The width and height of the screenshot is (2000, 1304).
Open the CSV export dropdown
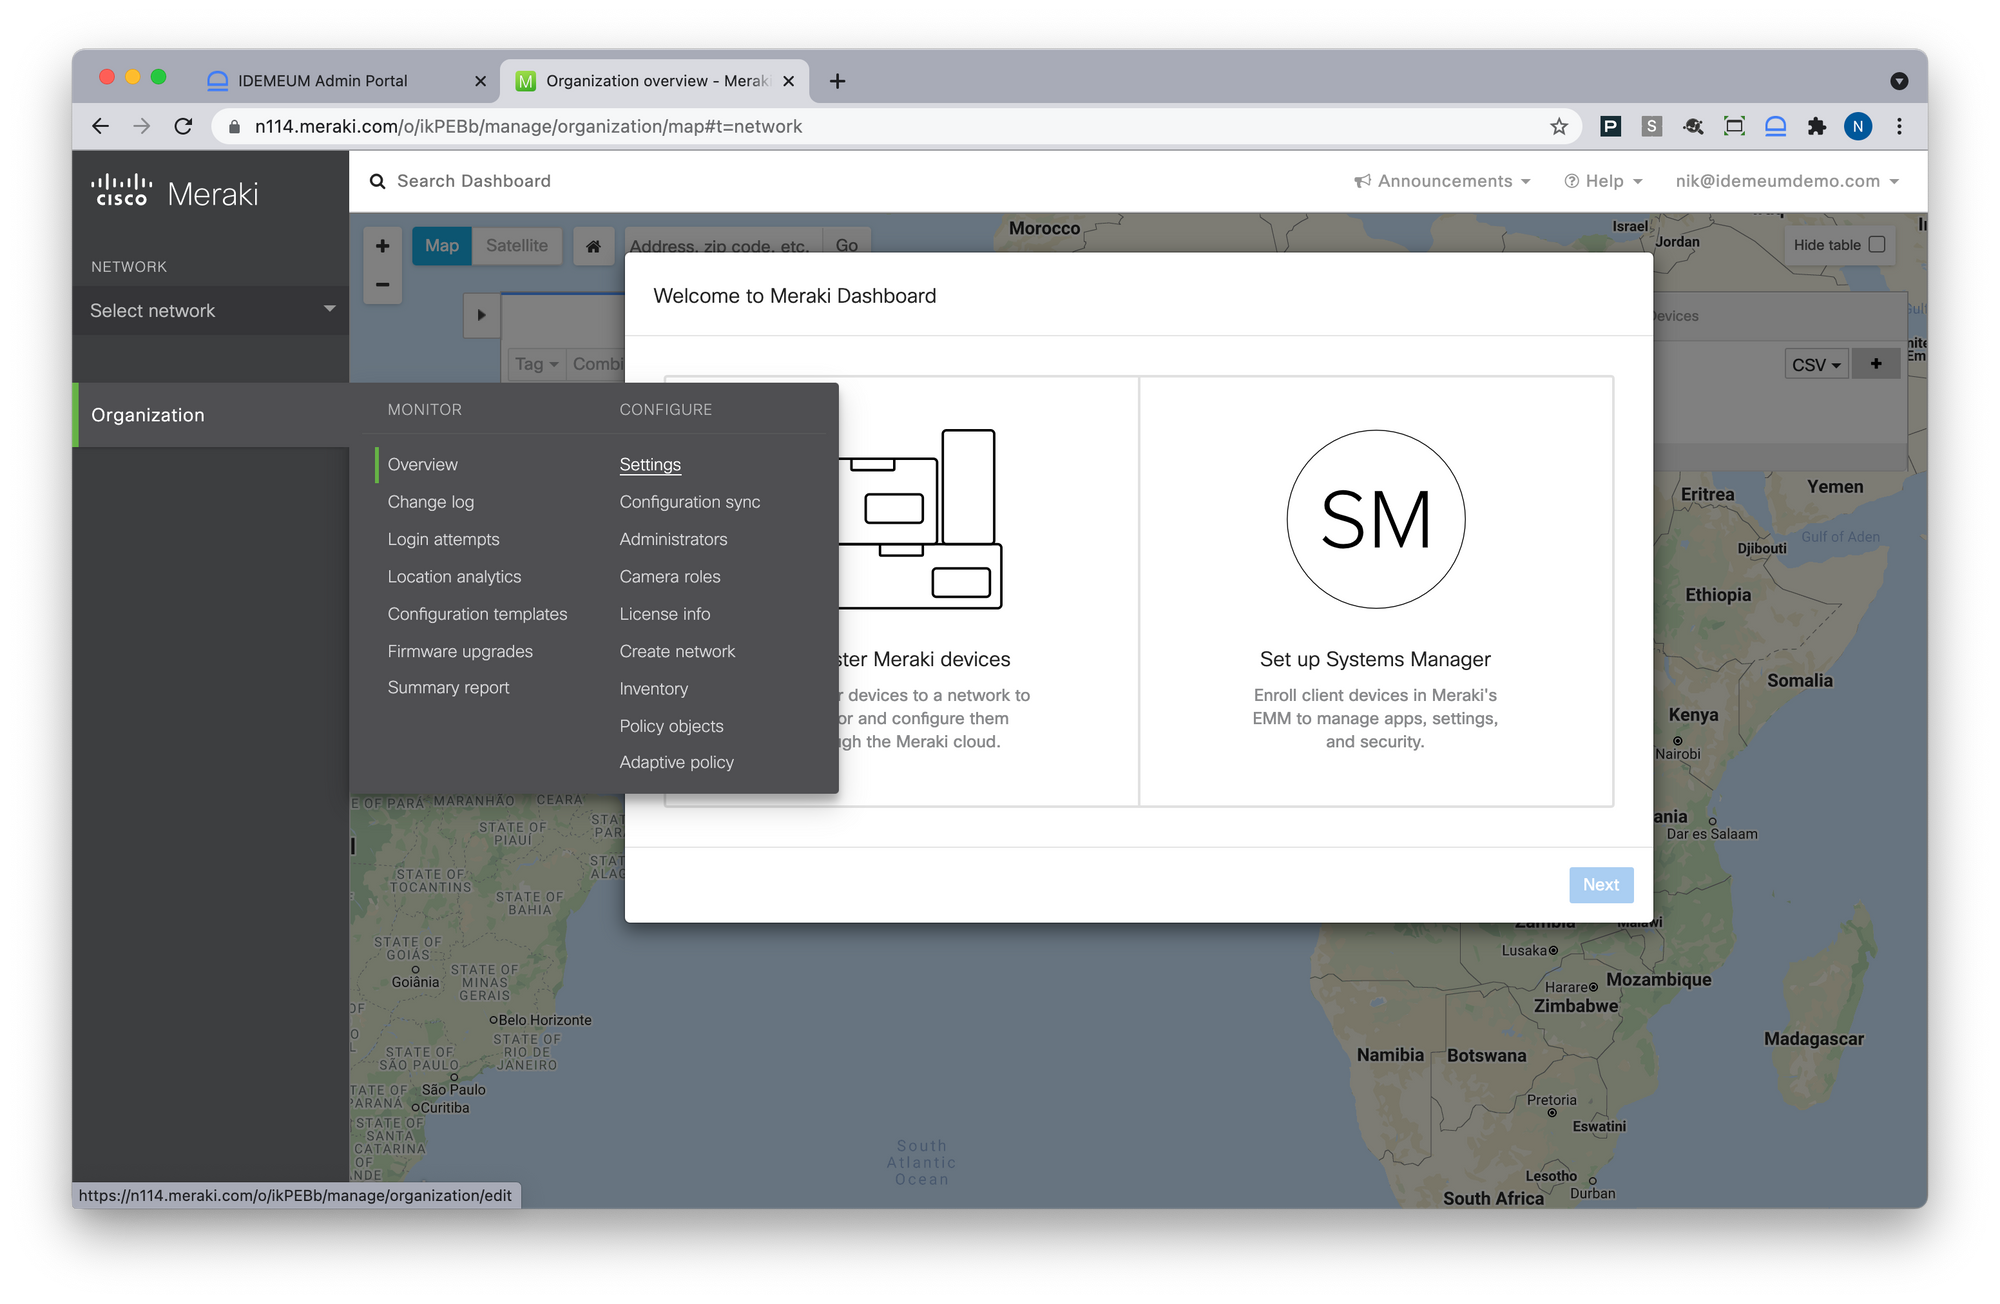click(x=1816, y=364)
